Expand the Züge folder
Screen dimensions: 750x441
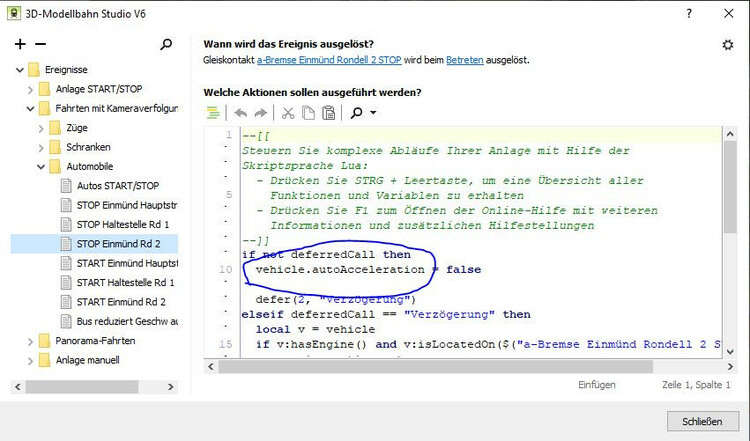click(41, 128)
